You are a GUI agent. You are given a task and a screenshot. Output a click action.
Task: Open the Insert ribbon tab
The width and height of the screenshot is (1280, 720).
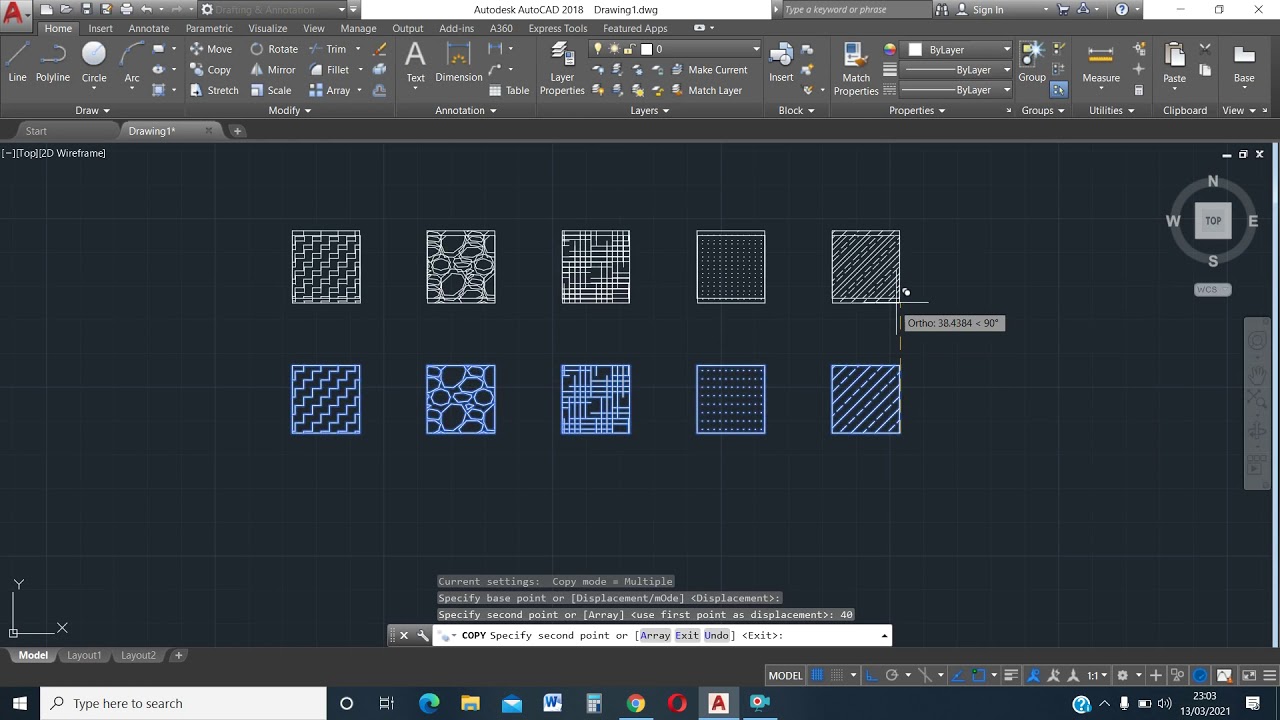[x=100, y=28]
